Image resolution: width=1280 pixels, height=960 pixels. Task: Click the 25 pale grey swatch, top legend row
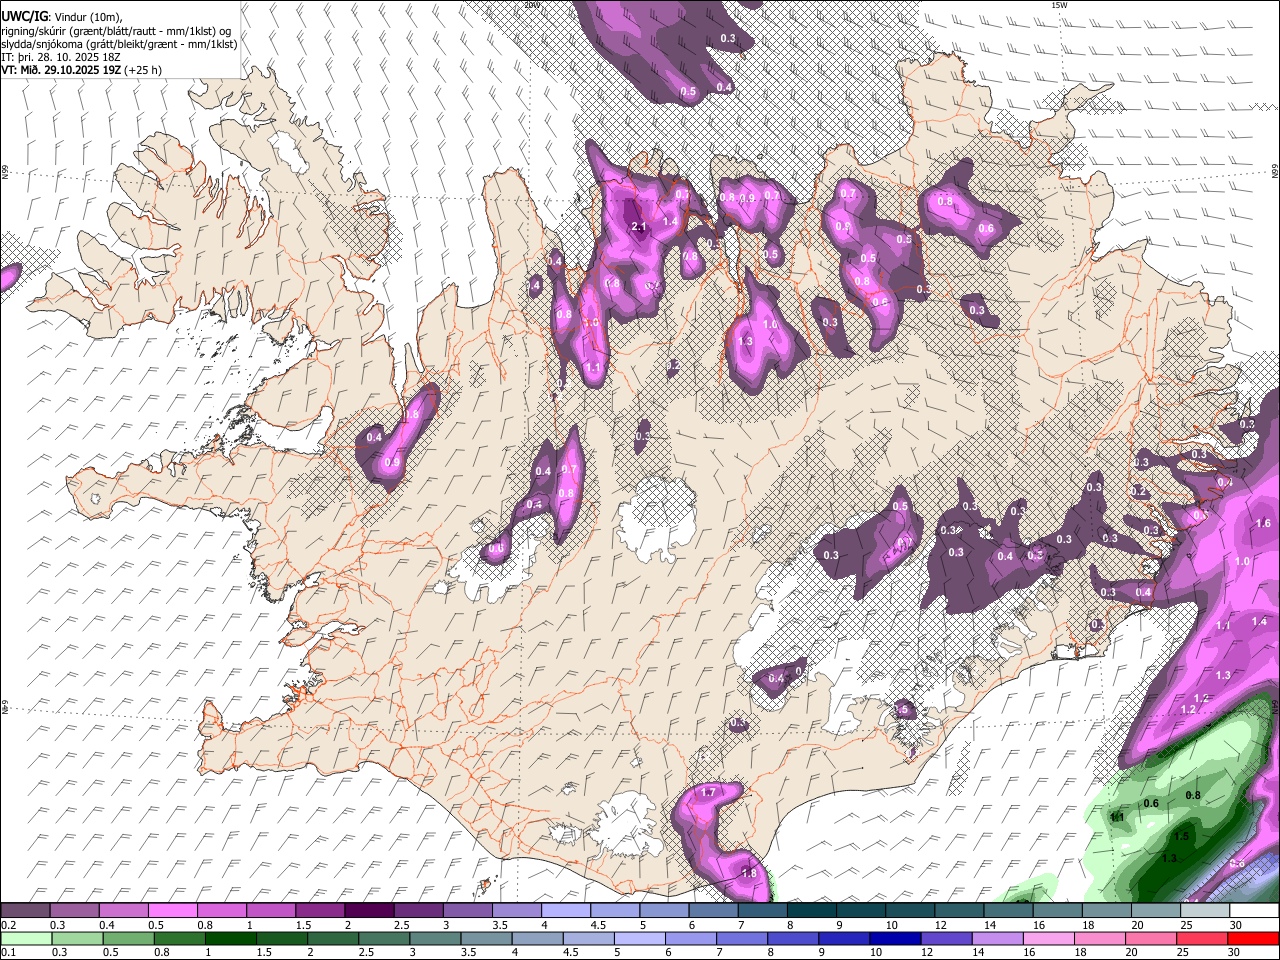pyautogui.click(x=1204, y=911)
